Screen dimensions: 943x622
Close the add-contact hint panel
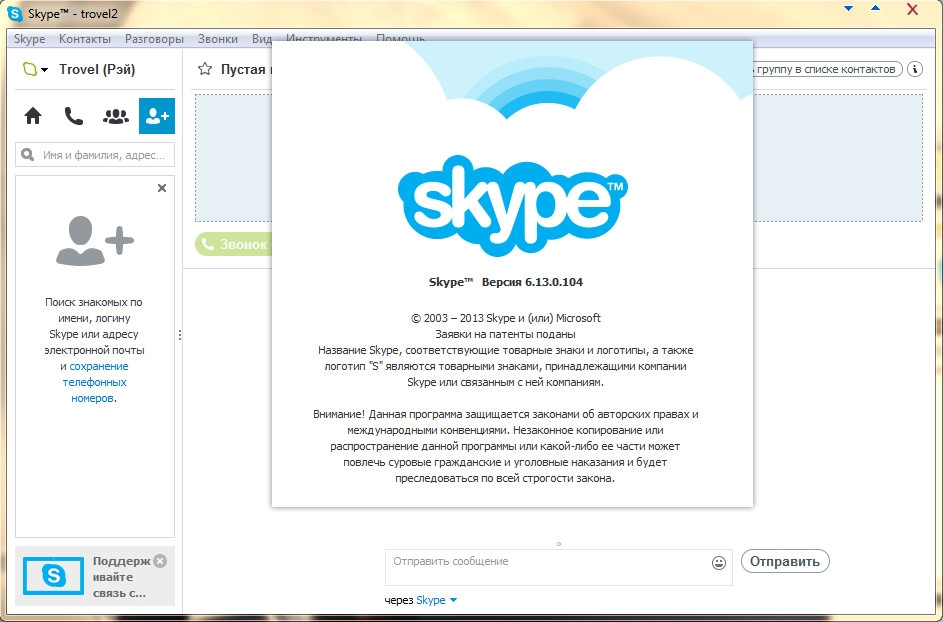pyautogui.click(x=162, y=188)
